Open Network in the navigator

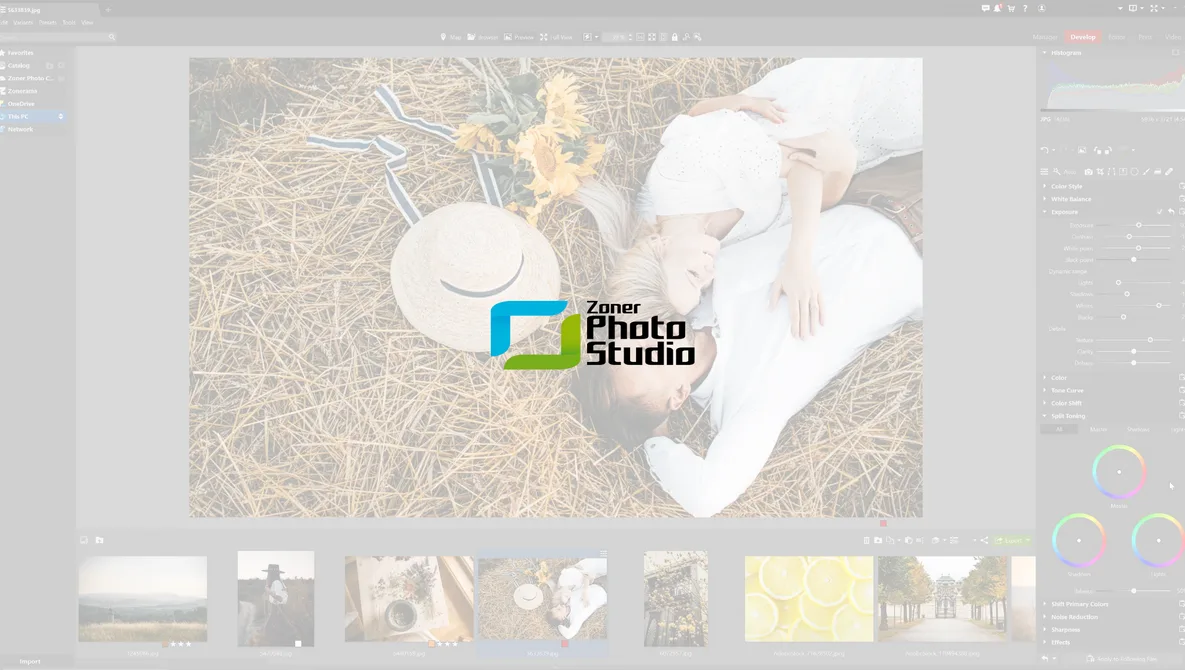20,129
